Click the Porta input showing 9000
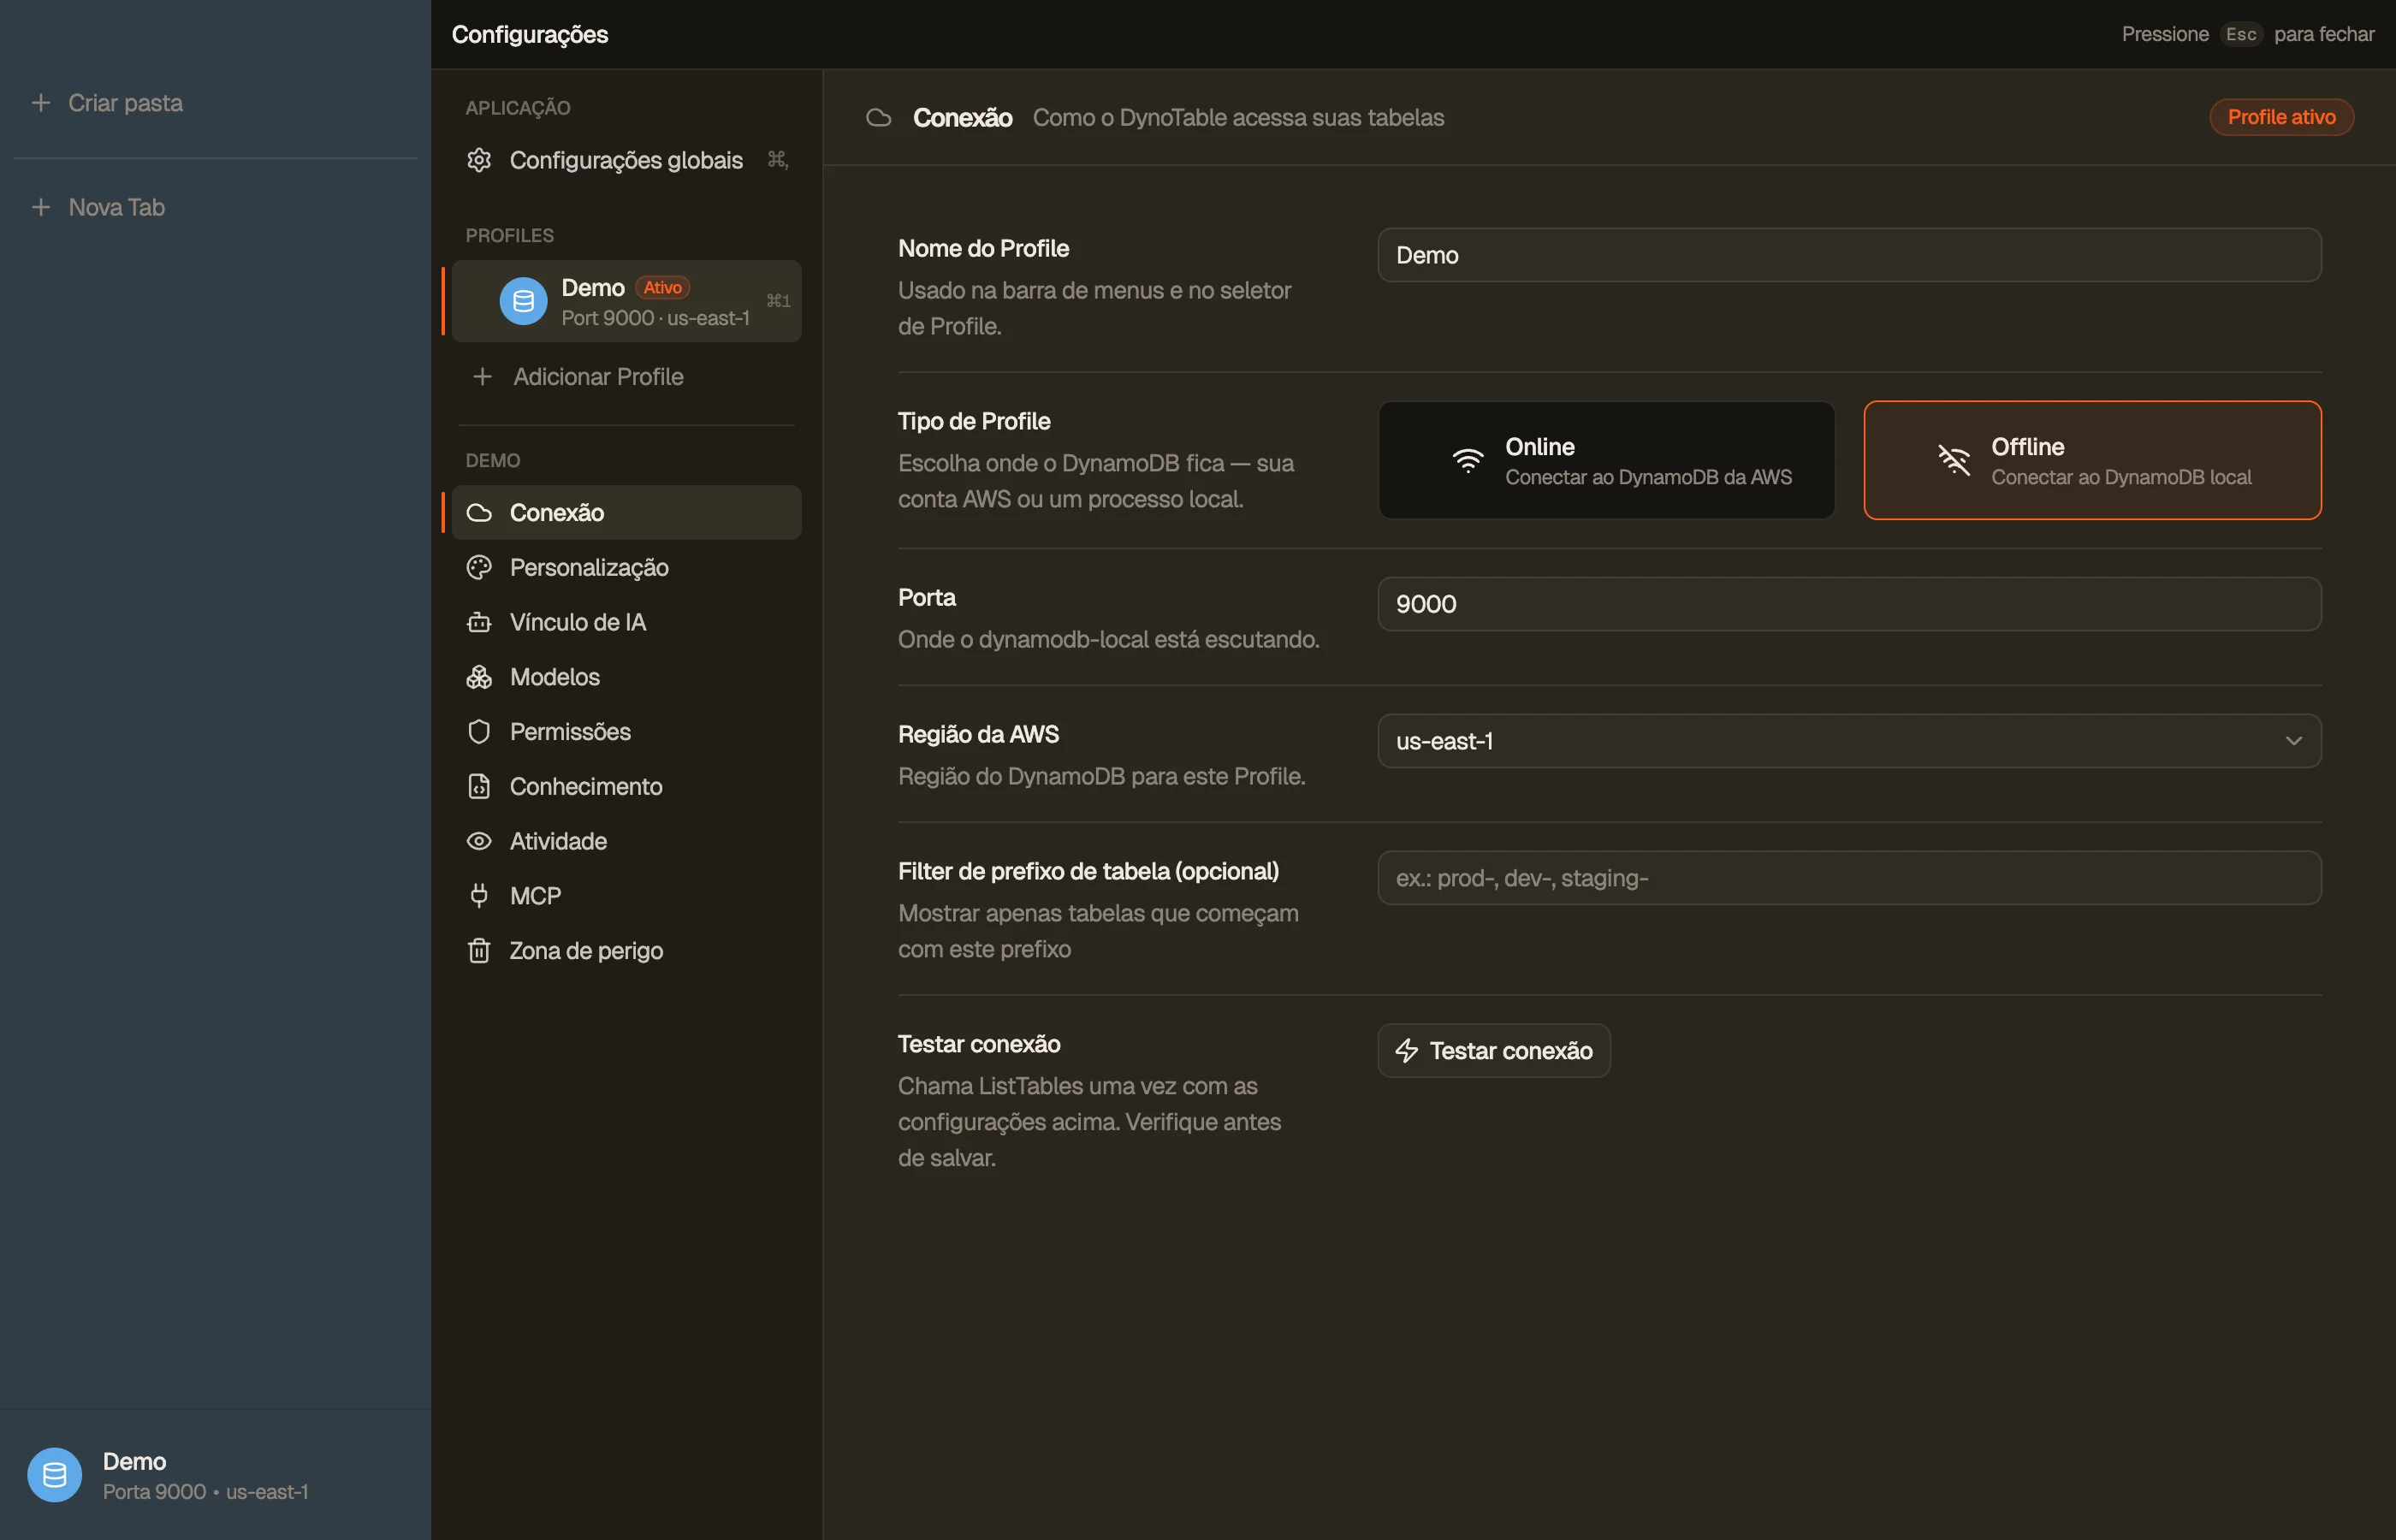The height and width of the screenshot is (1540, 2396). (x=1850, y=604)
